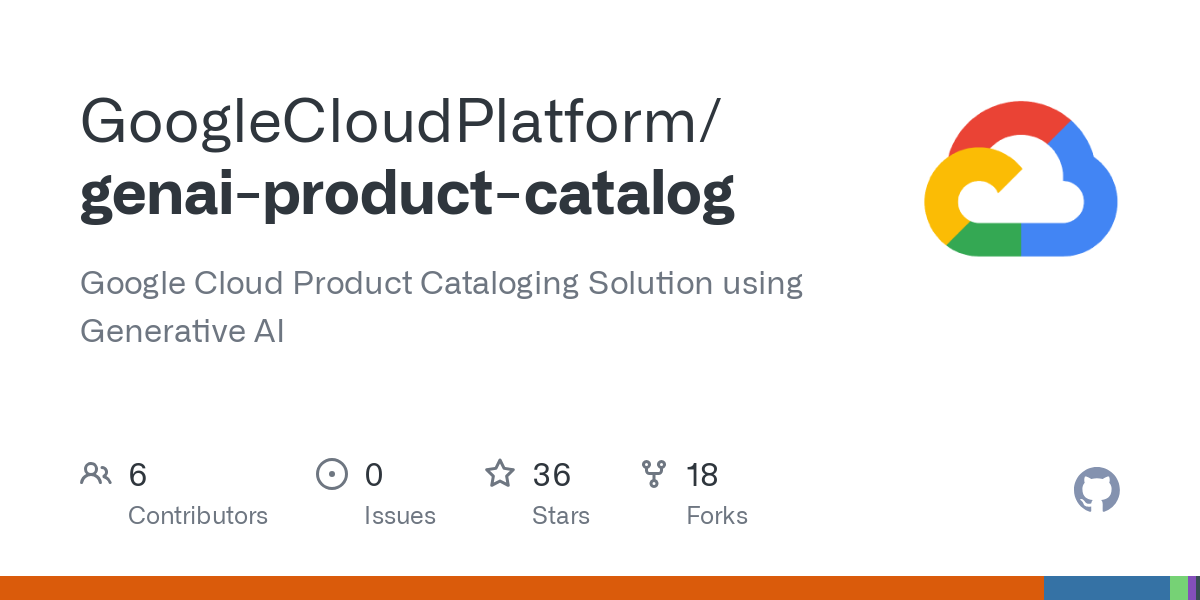Click the contributor count 6
The width and height of the screenshot is (1200, 600).
138,475
